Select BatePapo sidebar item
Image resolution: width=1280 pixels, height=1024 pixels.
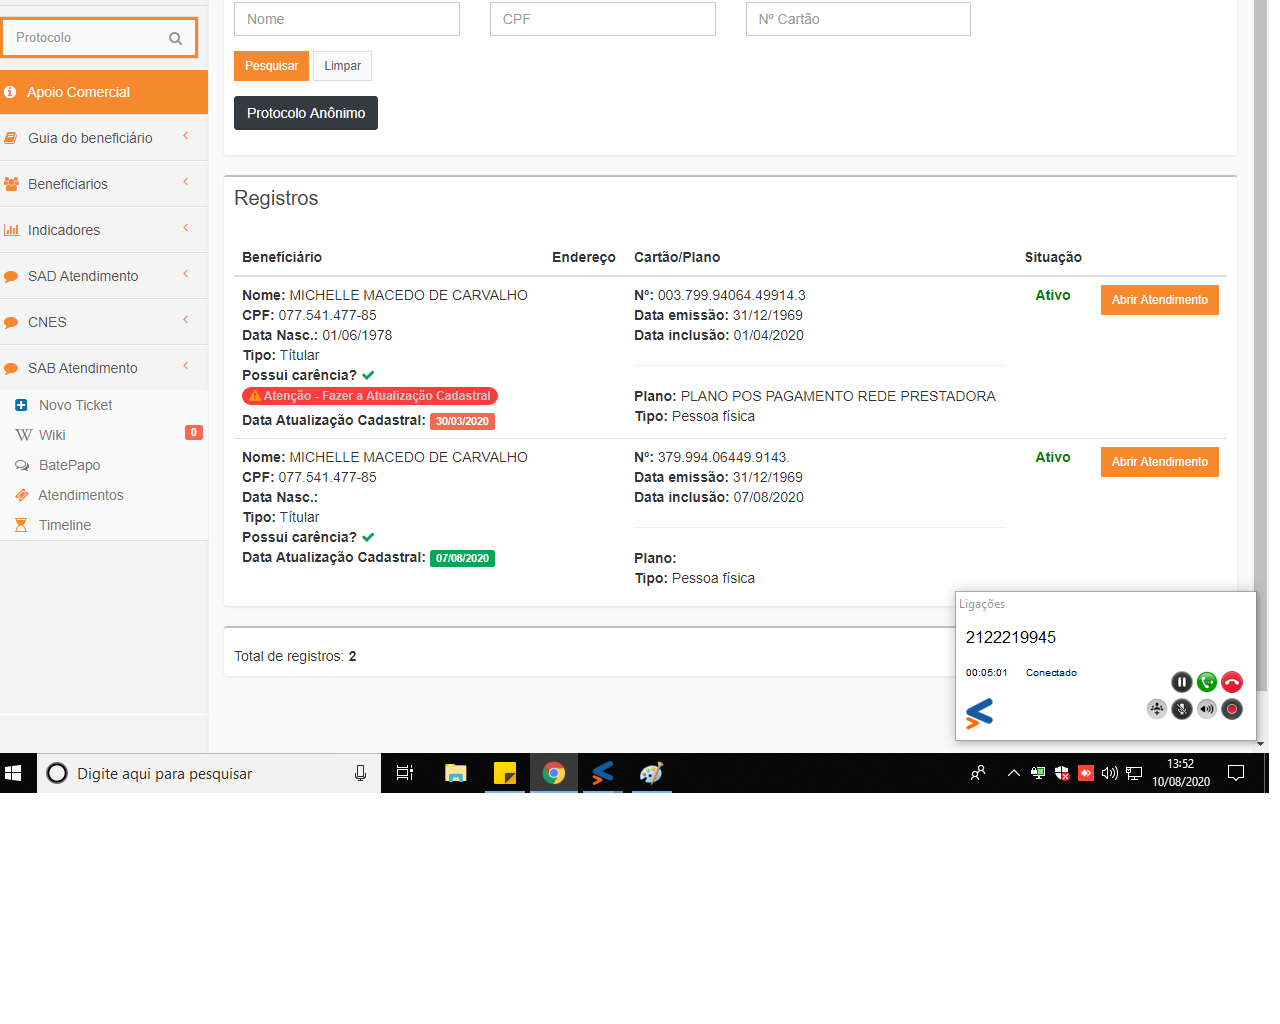69,465
